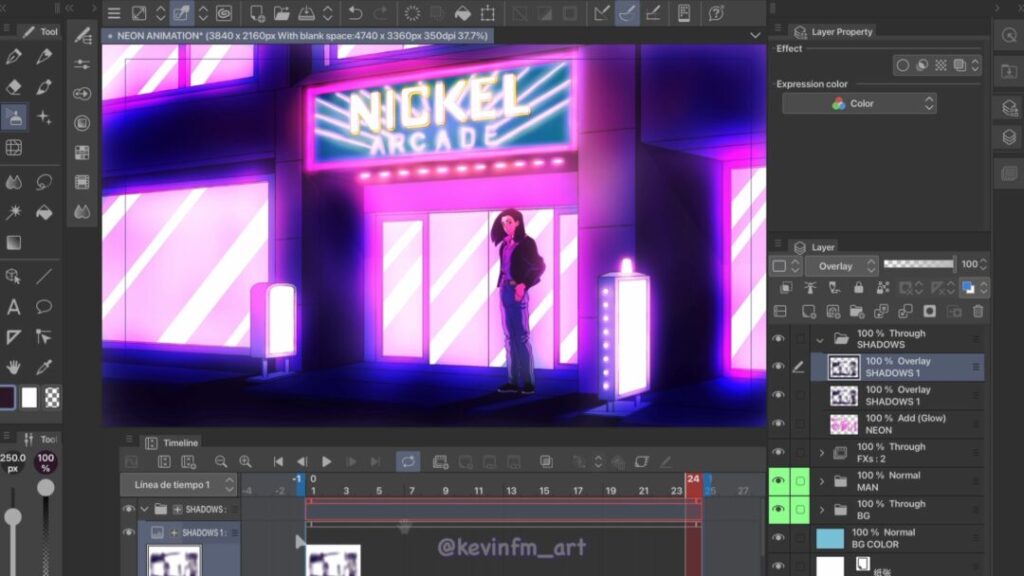Collapse the SHADOWS layer folder

pos(821,339)
